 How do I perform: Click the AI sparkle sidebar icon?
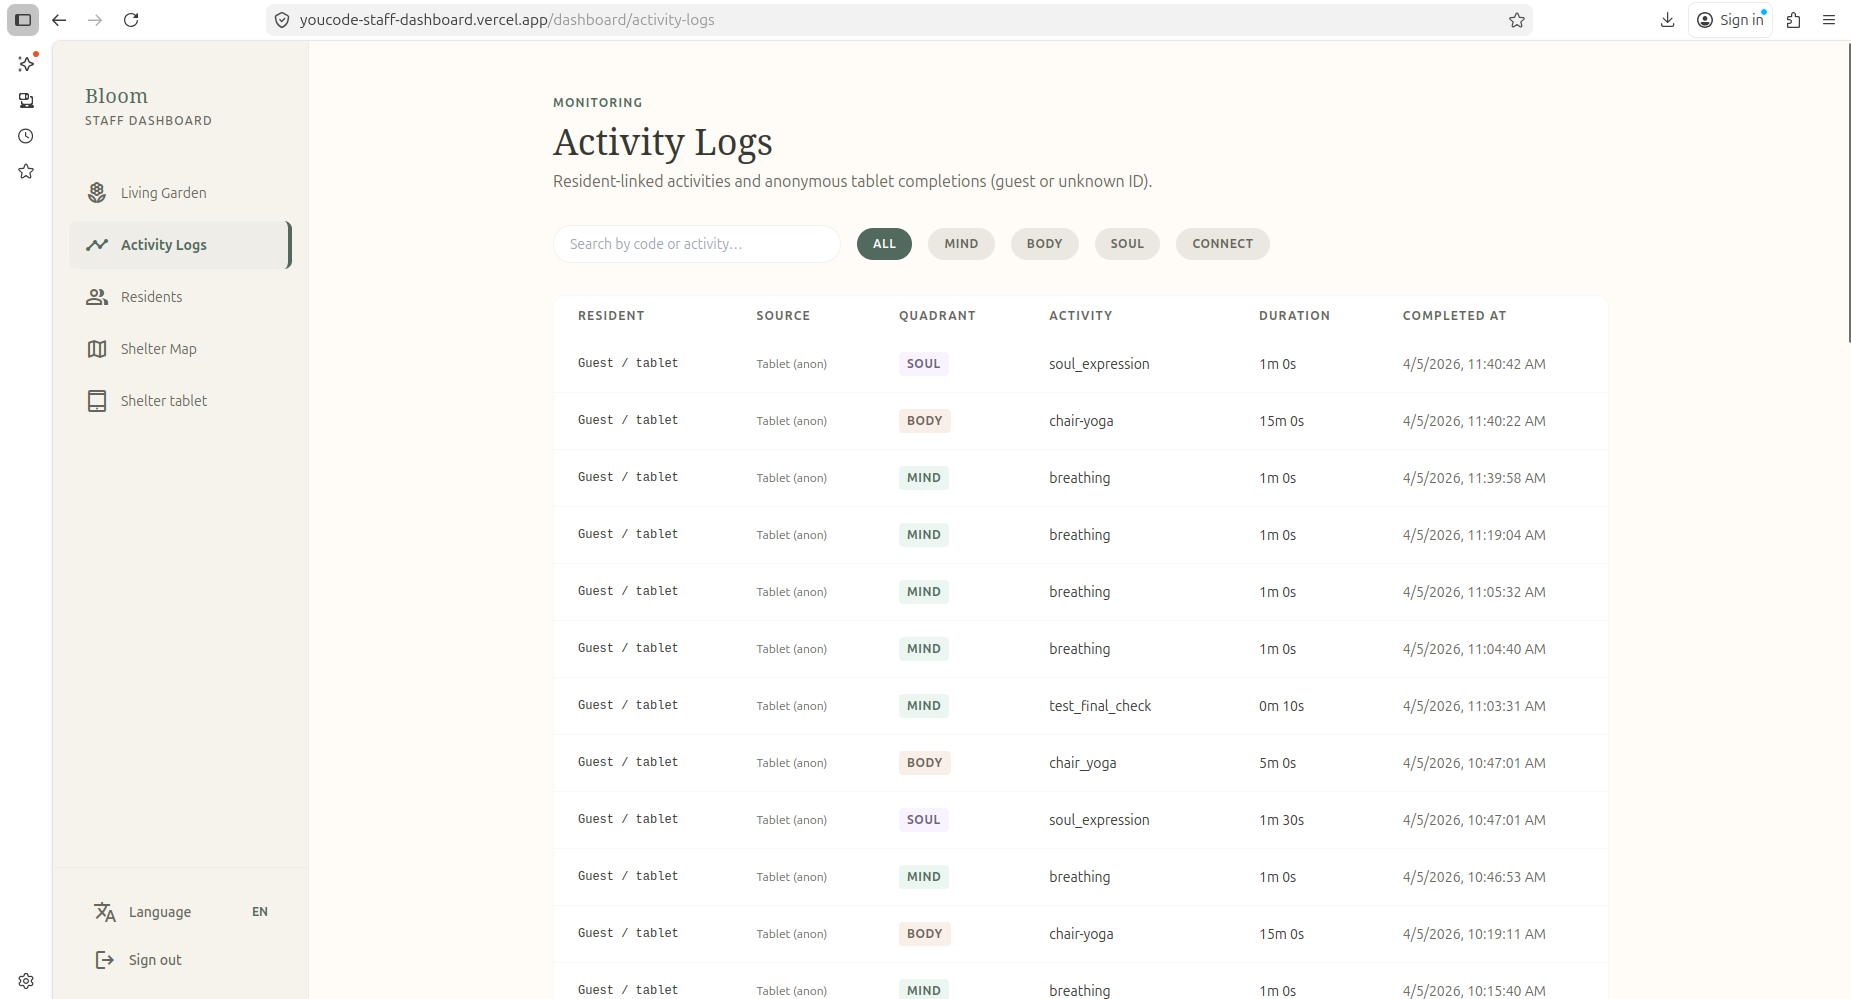pyautogui.click(x=26, y=64)
